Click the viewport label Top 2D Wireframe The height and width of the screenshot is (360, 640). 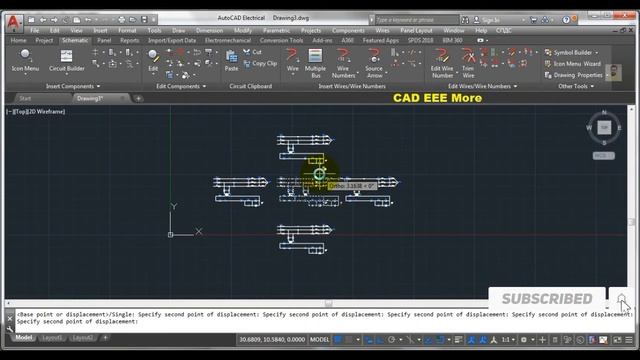(x=36, y=111)
